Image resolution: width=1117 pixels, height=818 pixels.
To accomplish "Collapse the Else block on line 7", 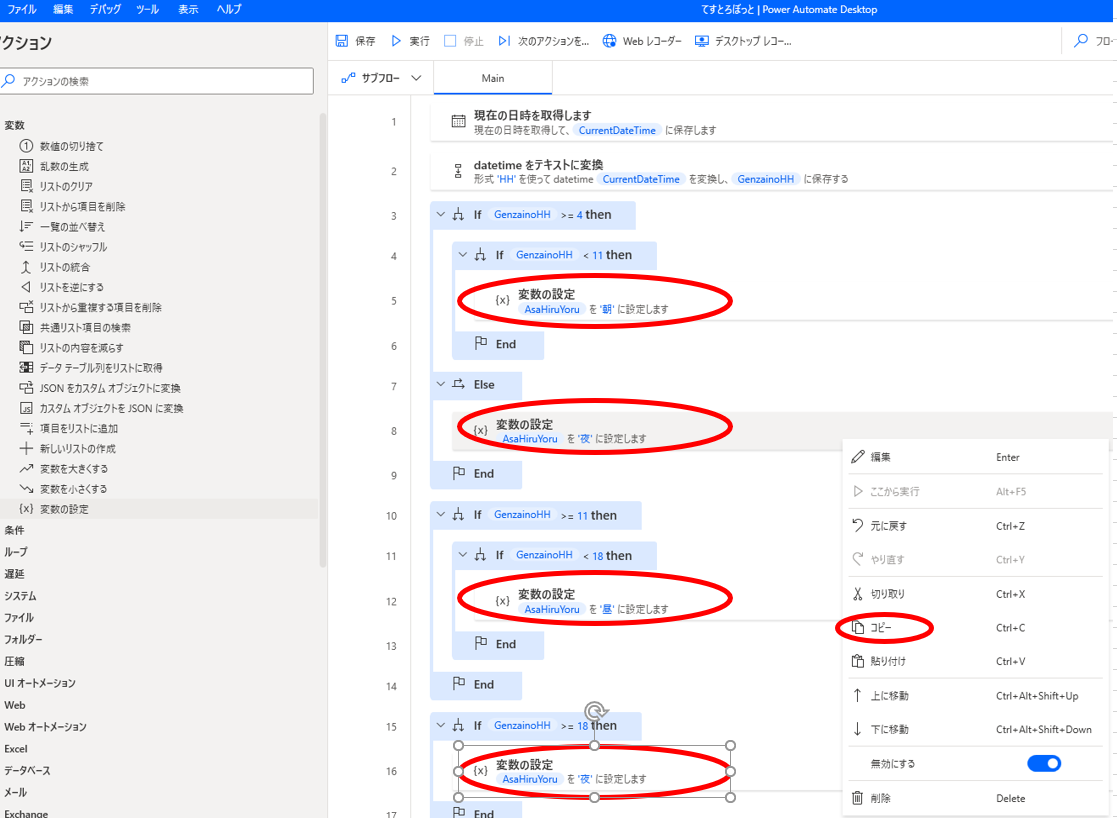I will pyautogui.click(x=441, y=384).
